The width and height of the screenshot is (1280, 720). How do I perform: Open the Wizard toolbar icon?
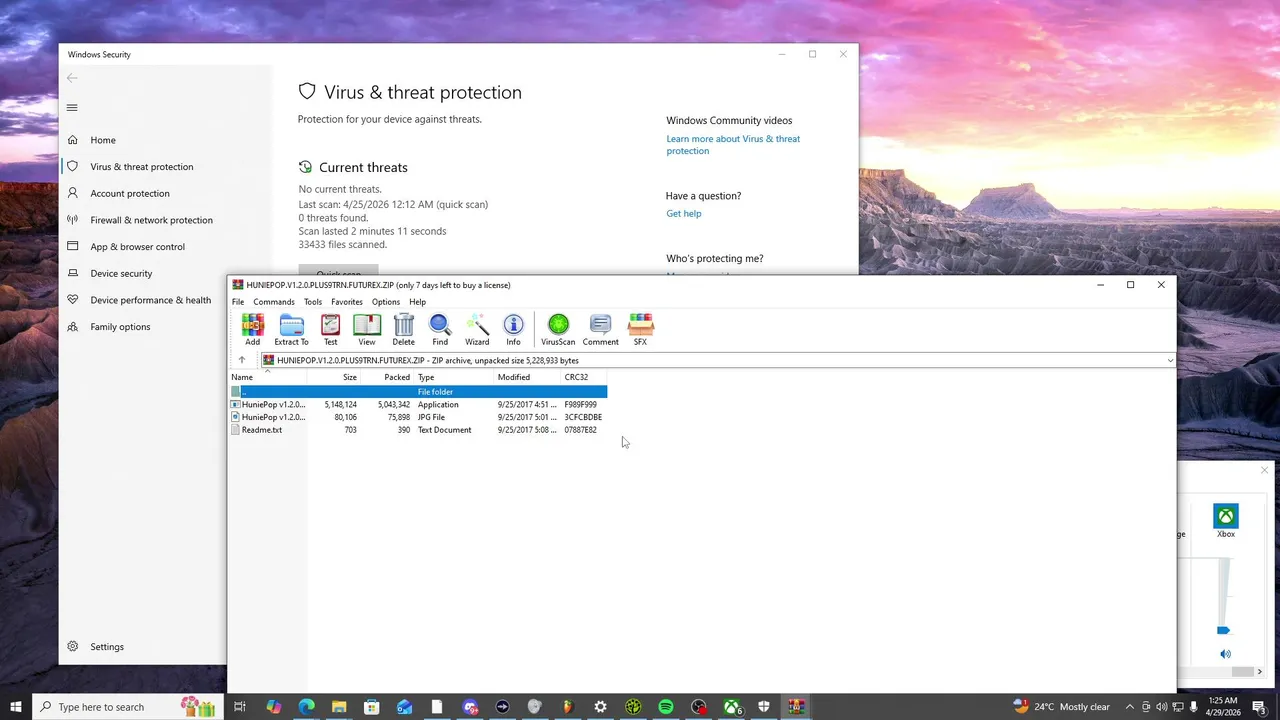click(477, 330)
